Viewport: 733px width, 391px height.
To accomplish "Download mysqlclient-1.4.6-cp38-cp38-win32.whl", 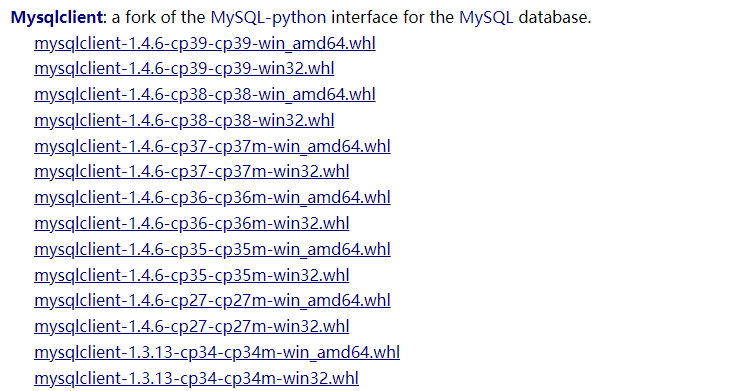I will (x=184, y=121).
